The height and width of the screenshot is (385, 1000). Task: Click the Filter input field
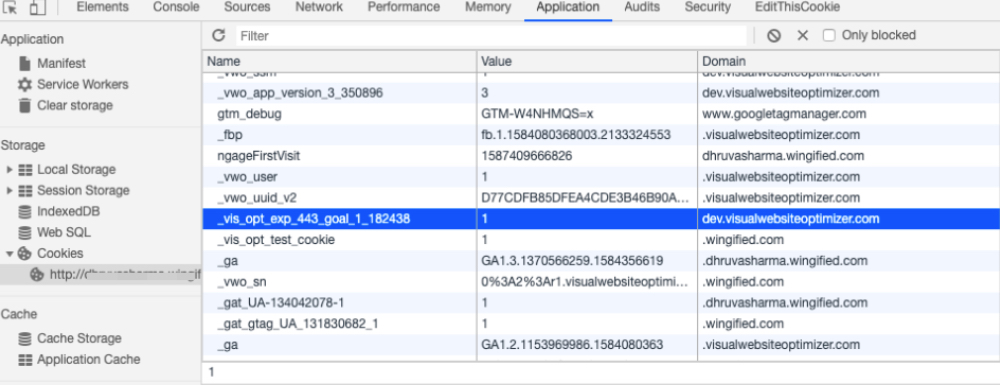pos(491,36)
